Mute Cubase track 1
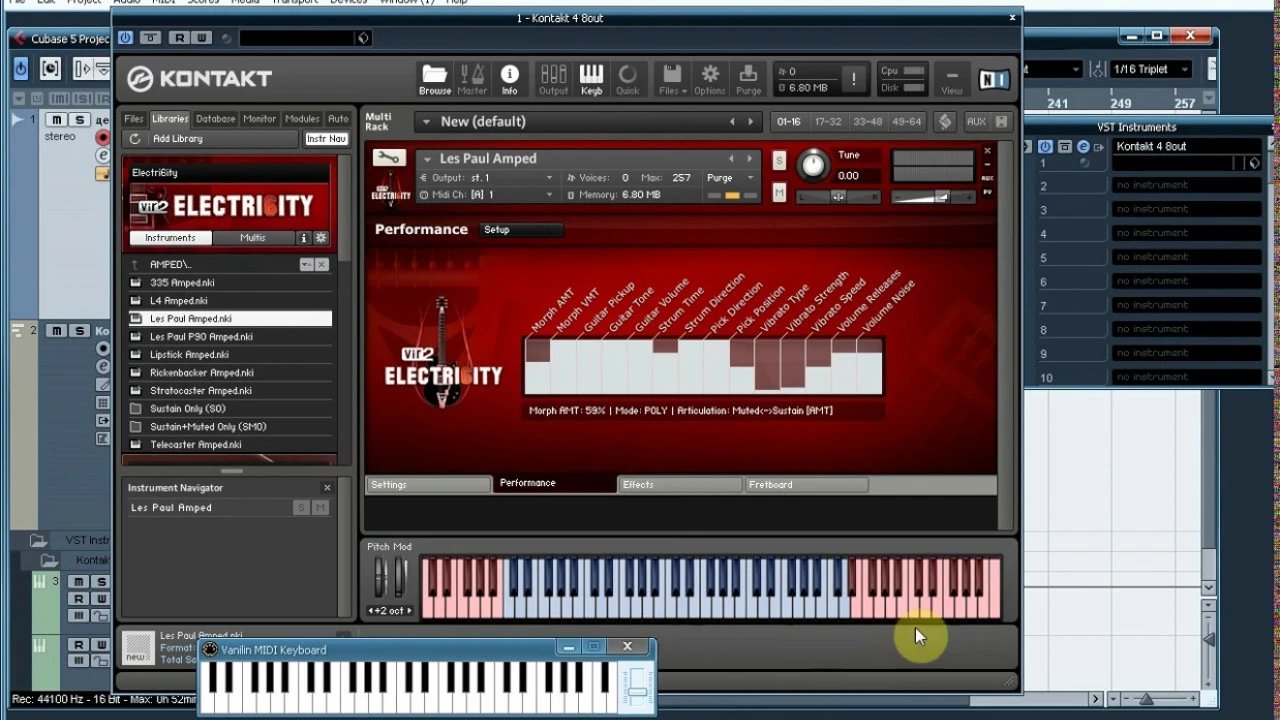Screen dimensions: 1280x720 click(57, 120)
